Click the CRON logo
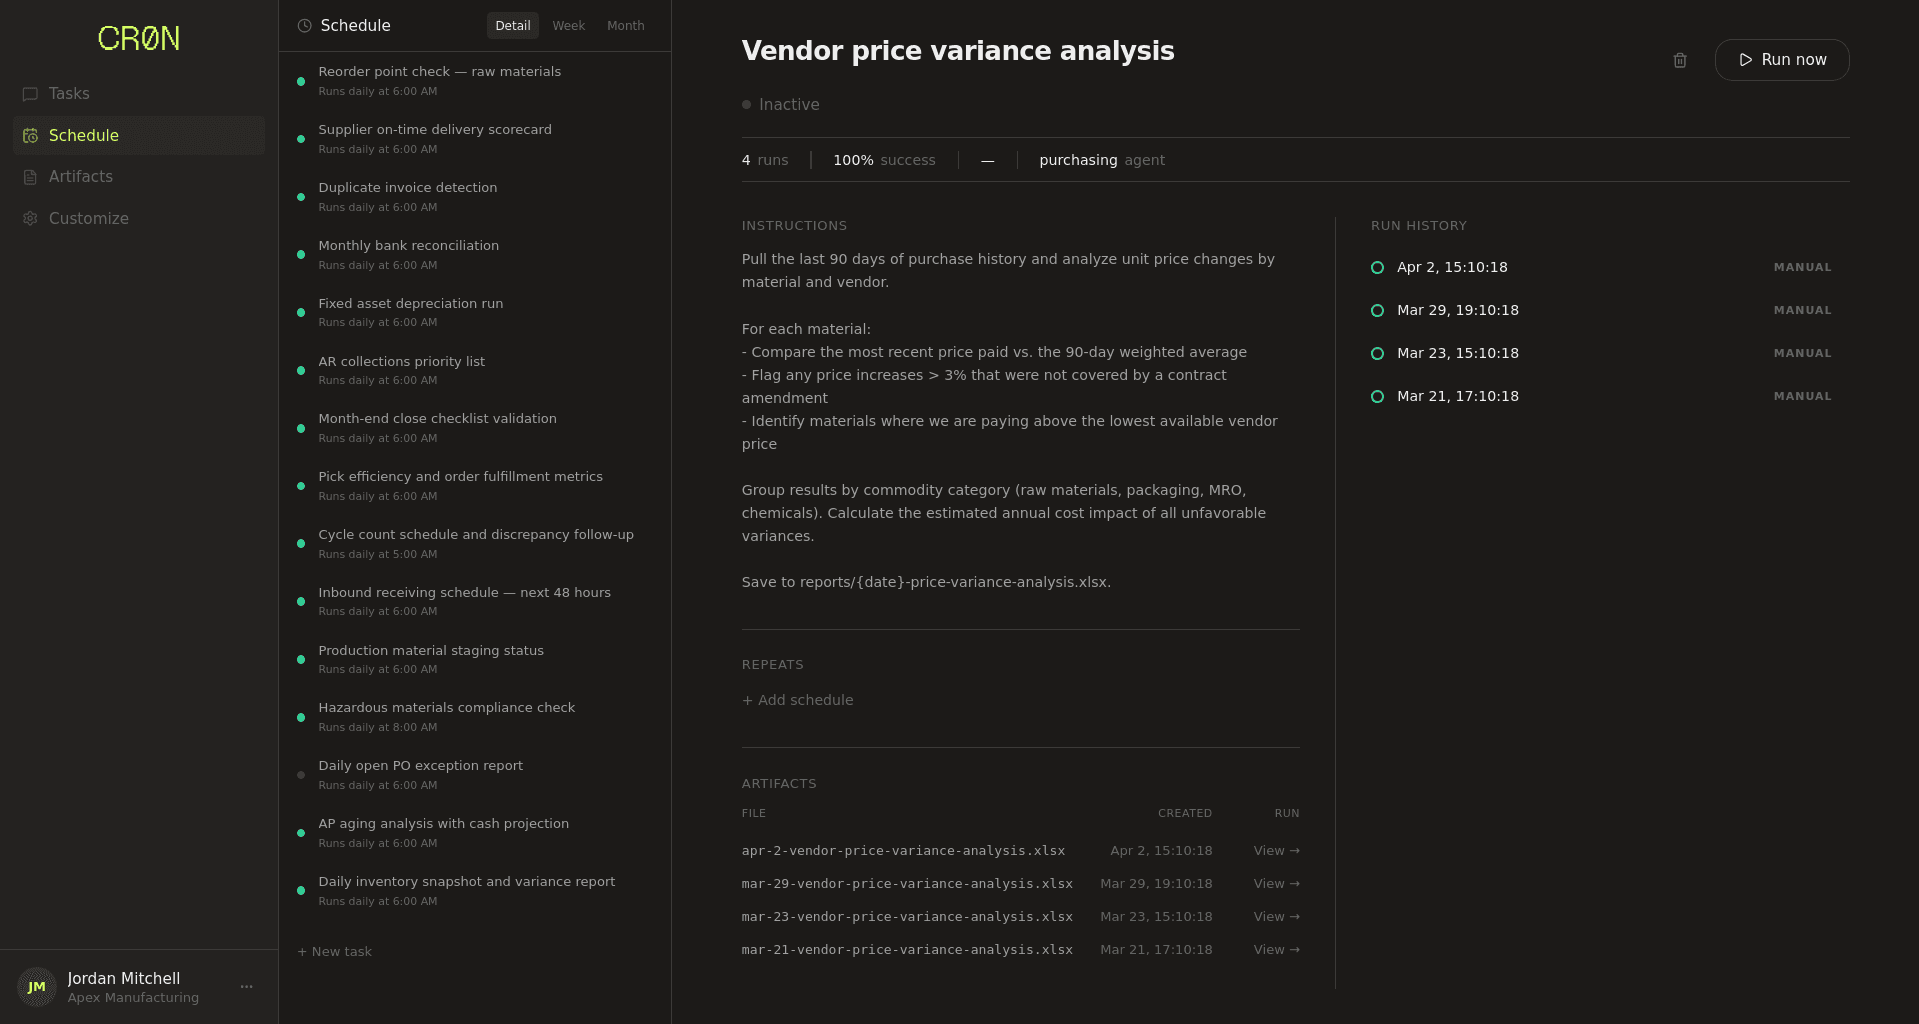The width and height of the screenshot is (1919, 1024). point(139,39)
